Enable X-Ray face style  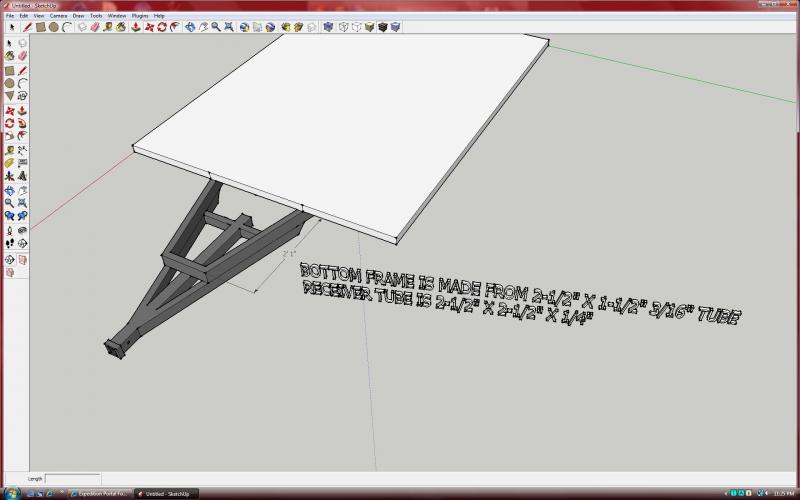click(x=329, y=27)
